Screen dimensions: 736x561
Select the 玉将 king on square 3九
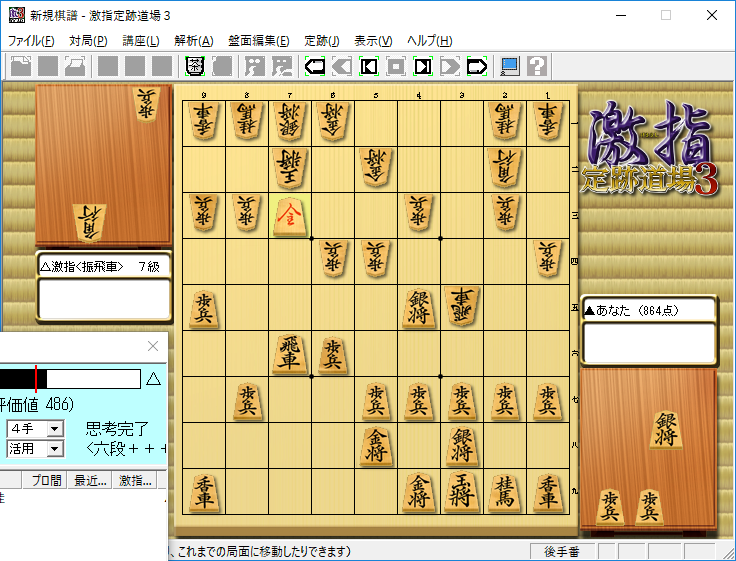[462, 492]
